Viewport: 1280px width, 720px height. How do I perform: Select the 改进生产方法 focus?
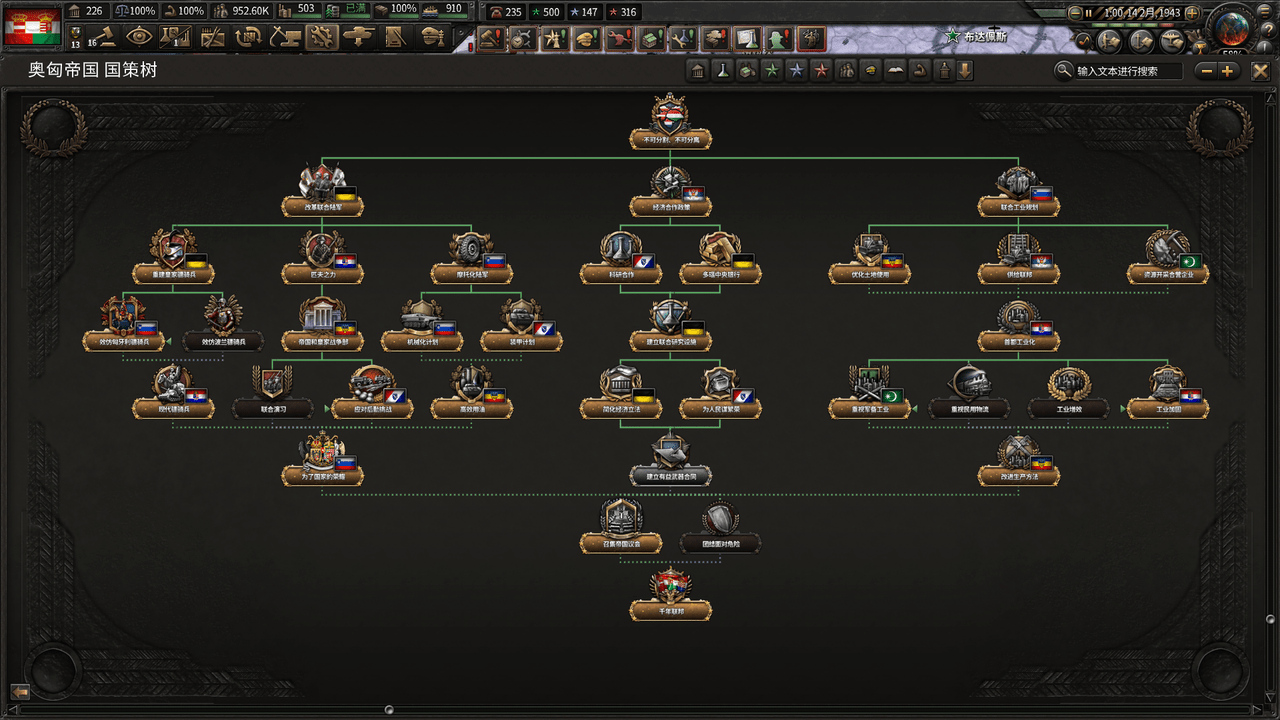[x=1018, y=459]
